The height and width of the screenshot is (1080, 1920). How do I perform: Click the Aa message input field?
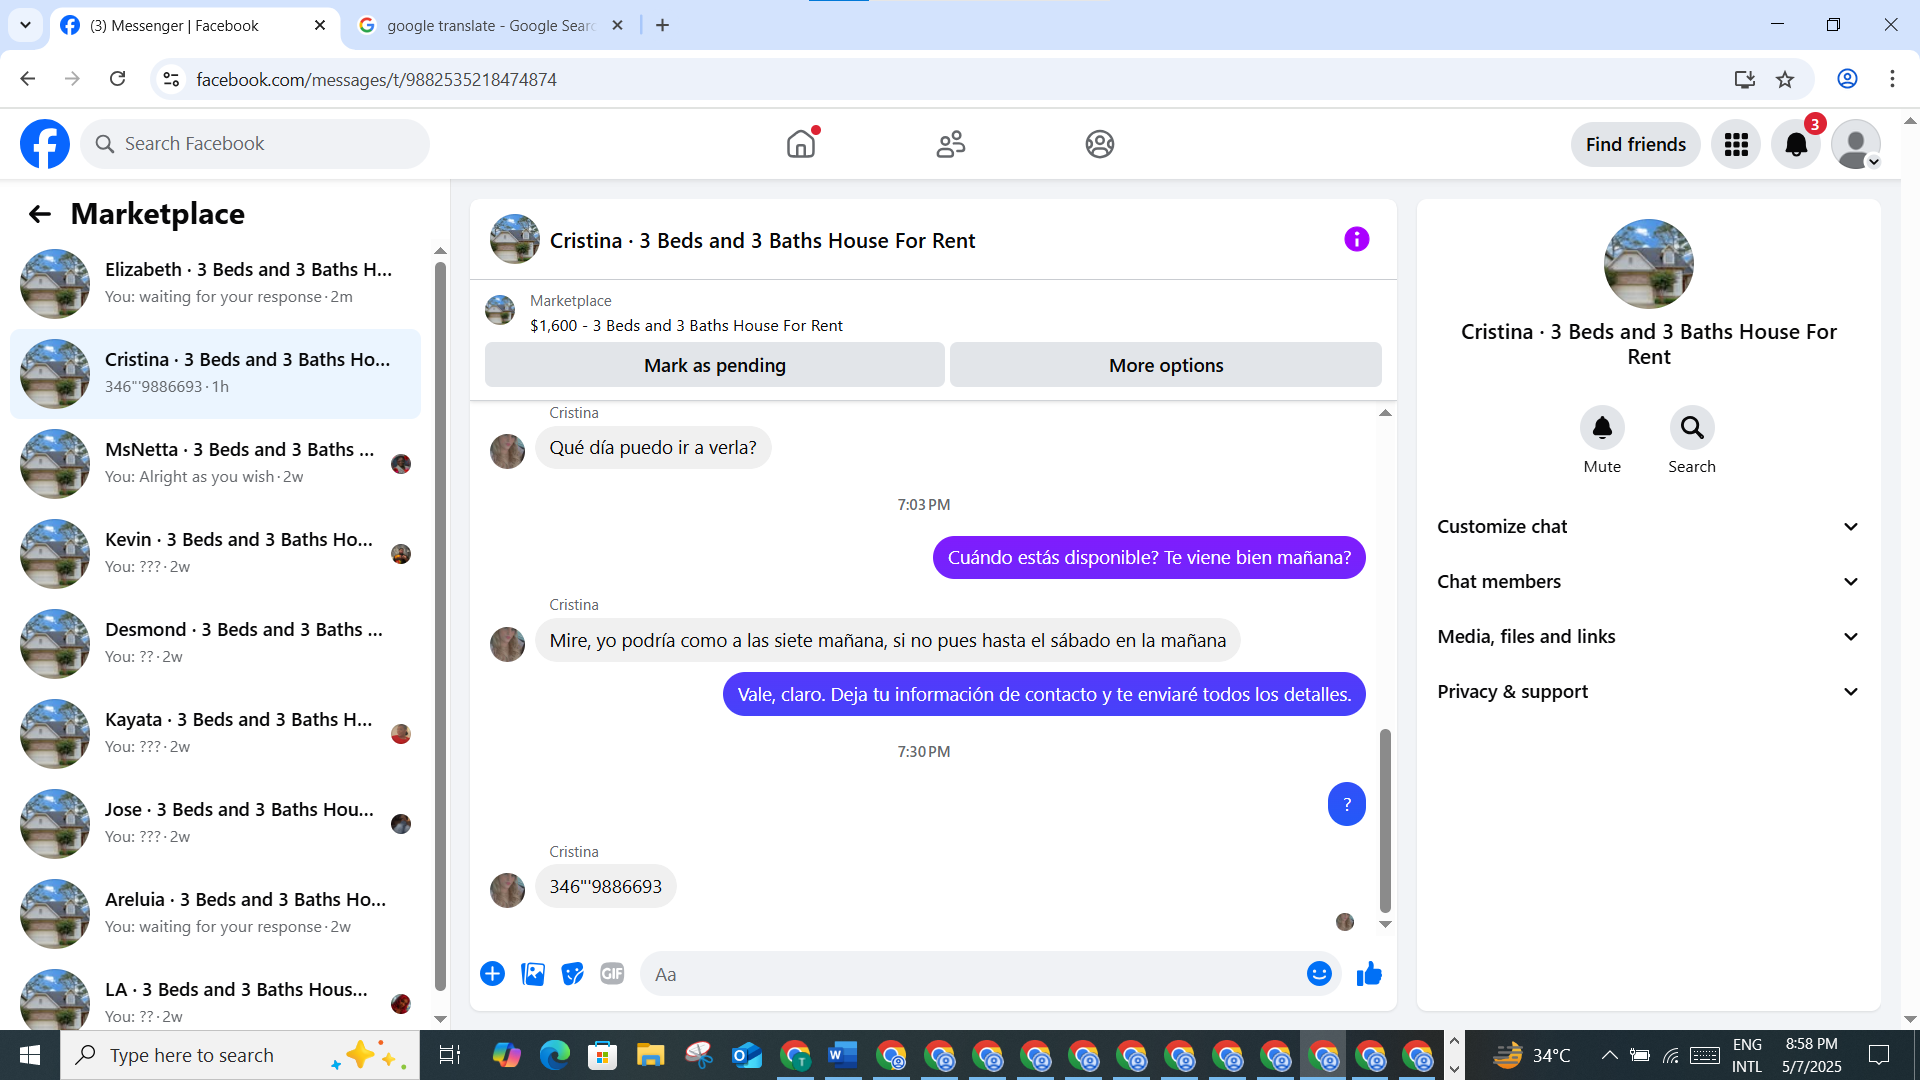click(x=970, y=974)
